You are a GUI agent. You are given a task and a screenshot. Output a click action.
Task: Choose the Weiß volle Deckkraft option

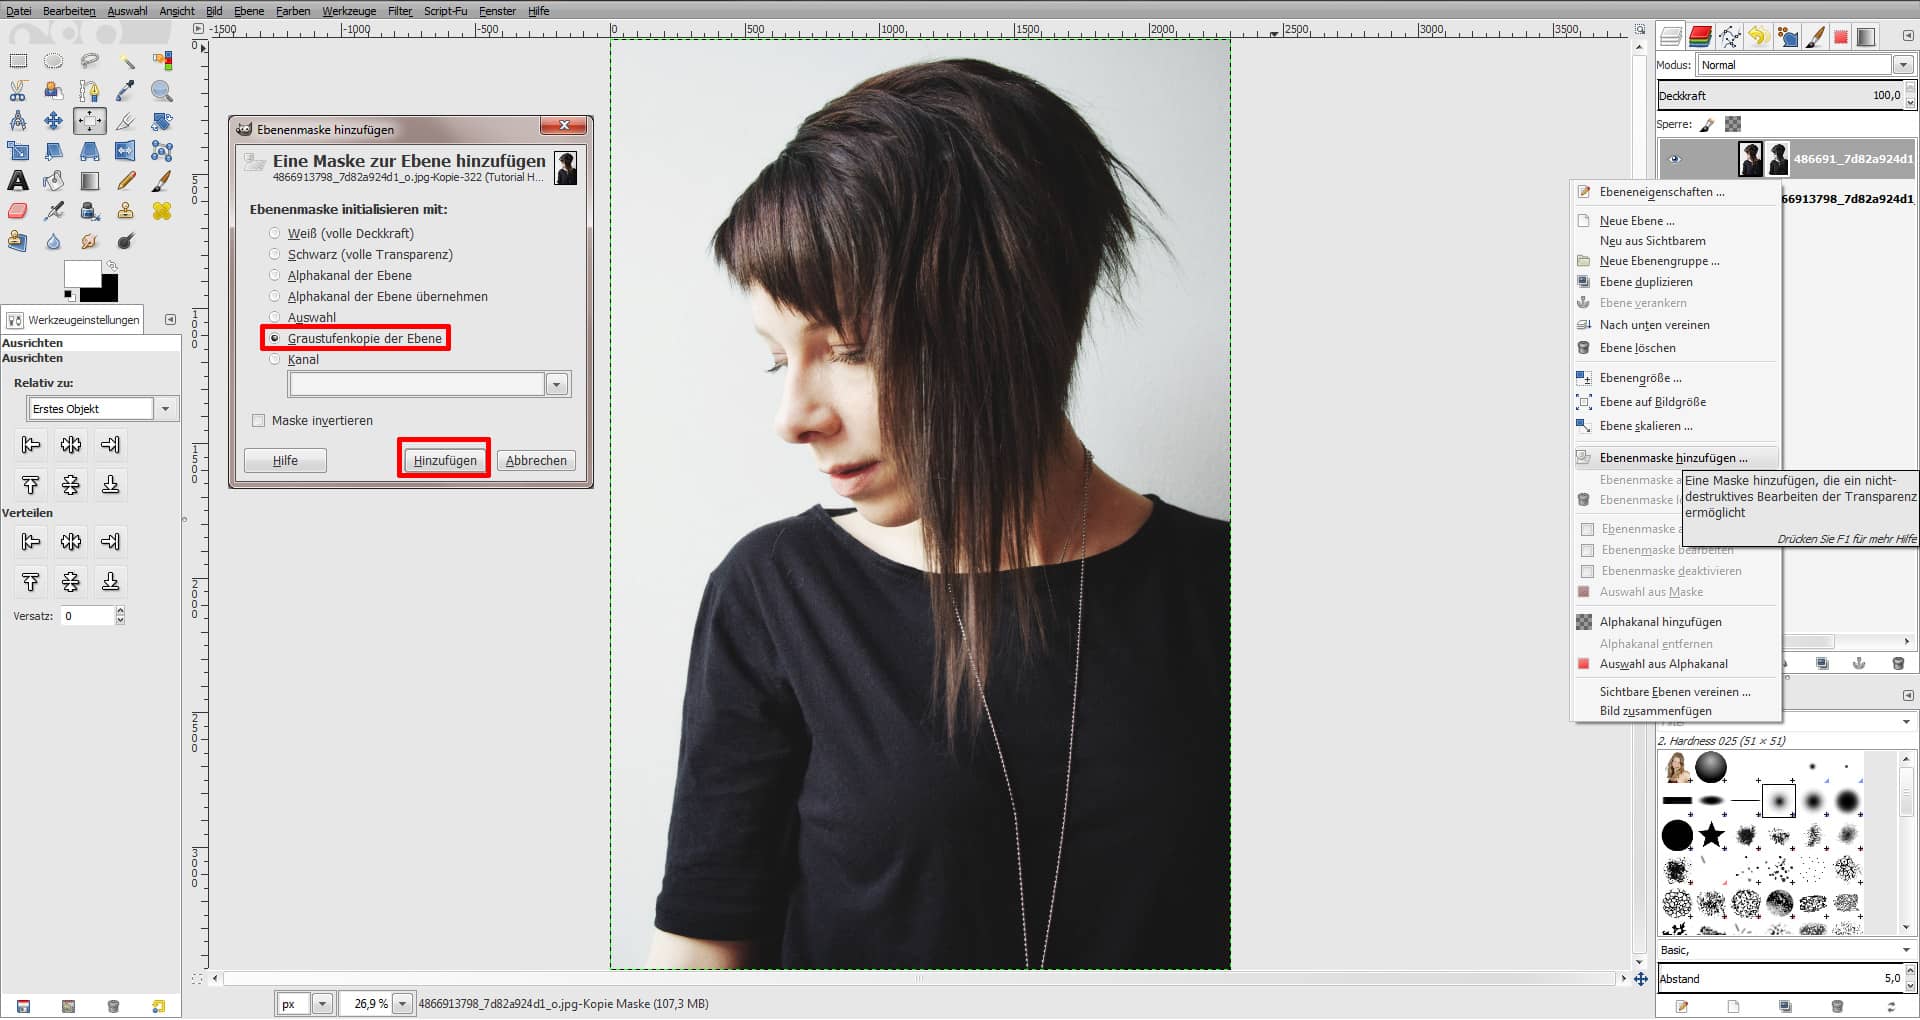[x=274, y=232]
